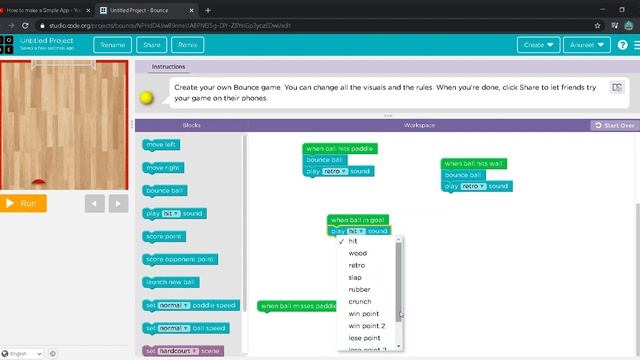This screenshot has width=640, height=360.
Task: Open the Anureet account dropdown
Action: click(x=587, y=45)
